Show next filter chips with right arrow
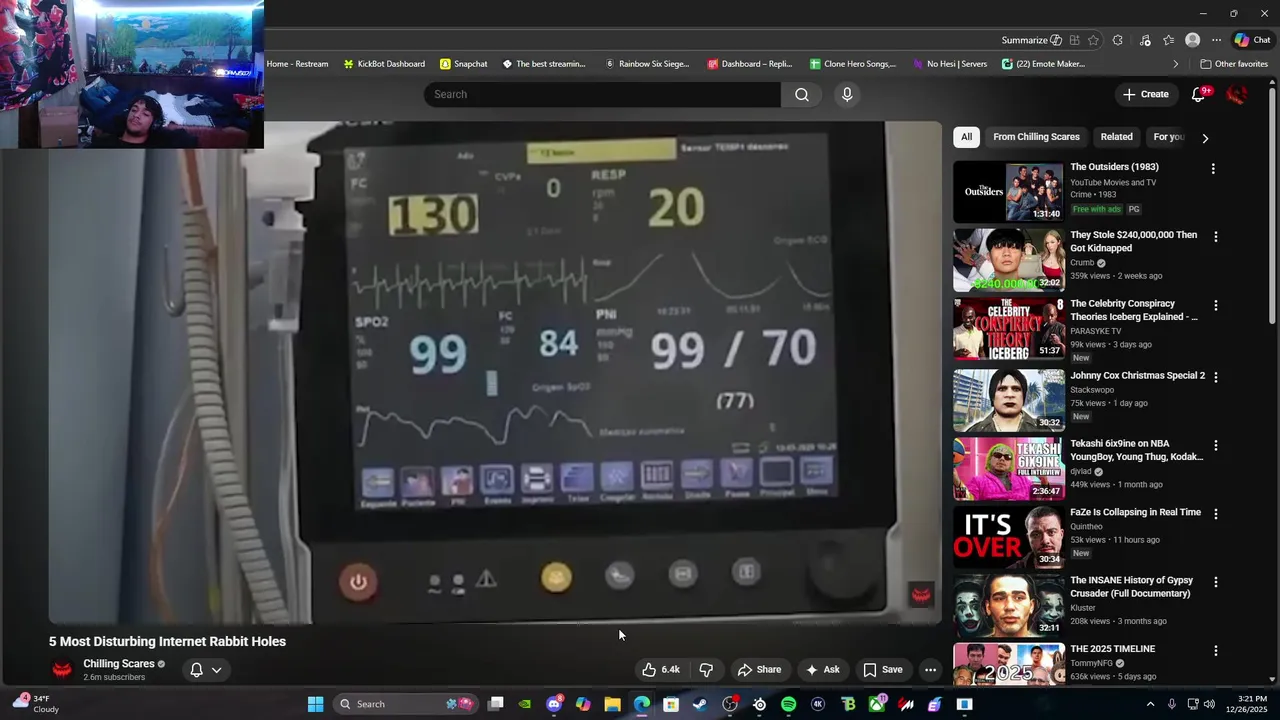Image resolution: width=1280 pixels, height=720 pixels. (1205, 138)
